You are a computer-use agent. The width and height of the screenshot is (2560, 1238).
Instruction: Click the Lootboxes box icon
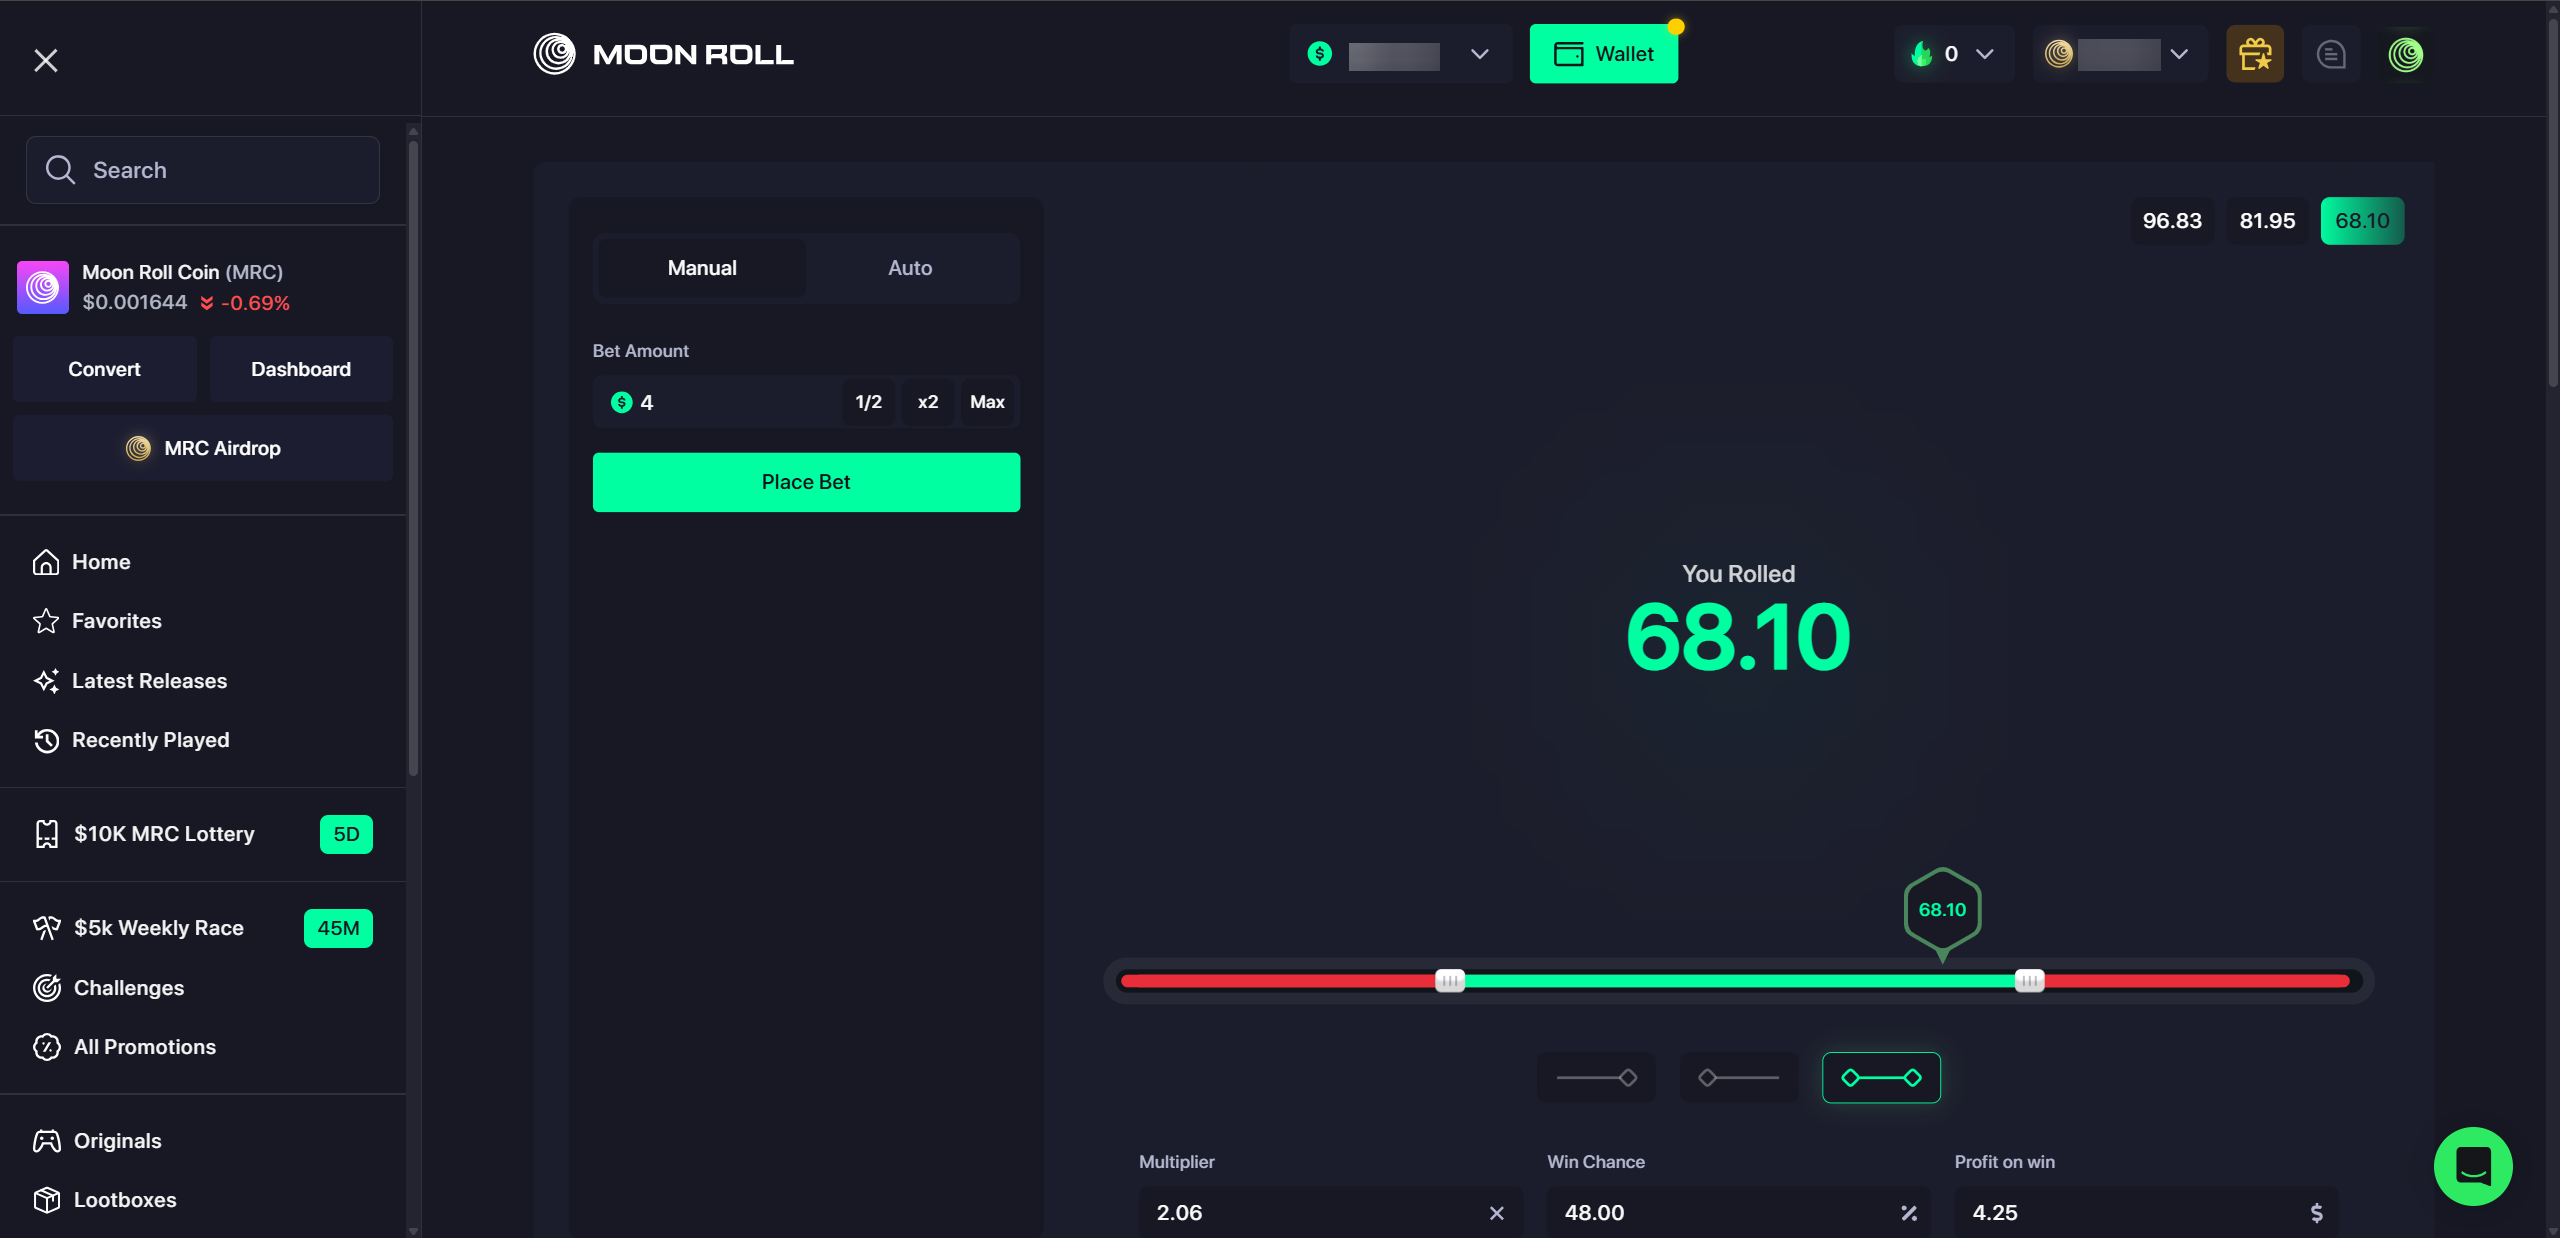46,1200
